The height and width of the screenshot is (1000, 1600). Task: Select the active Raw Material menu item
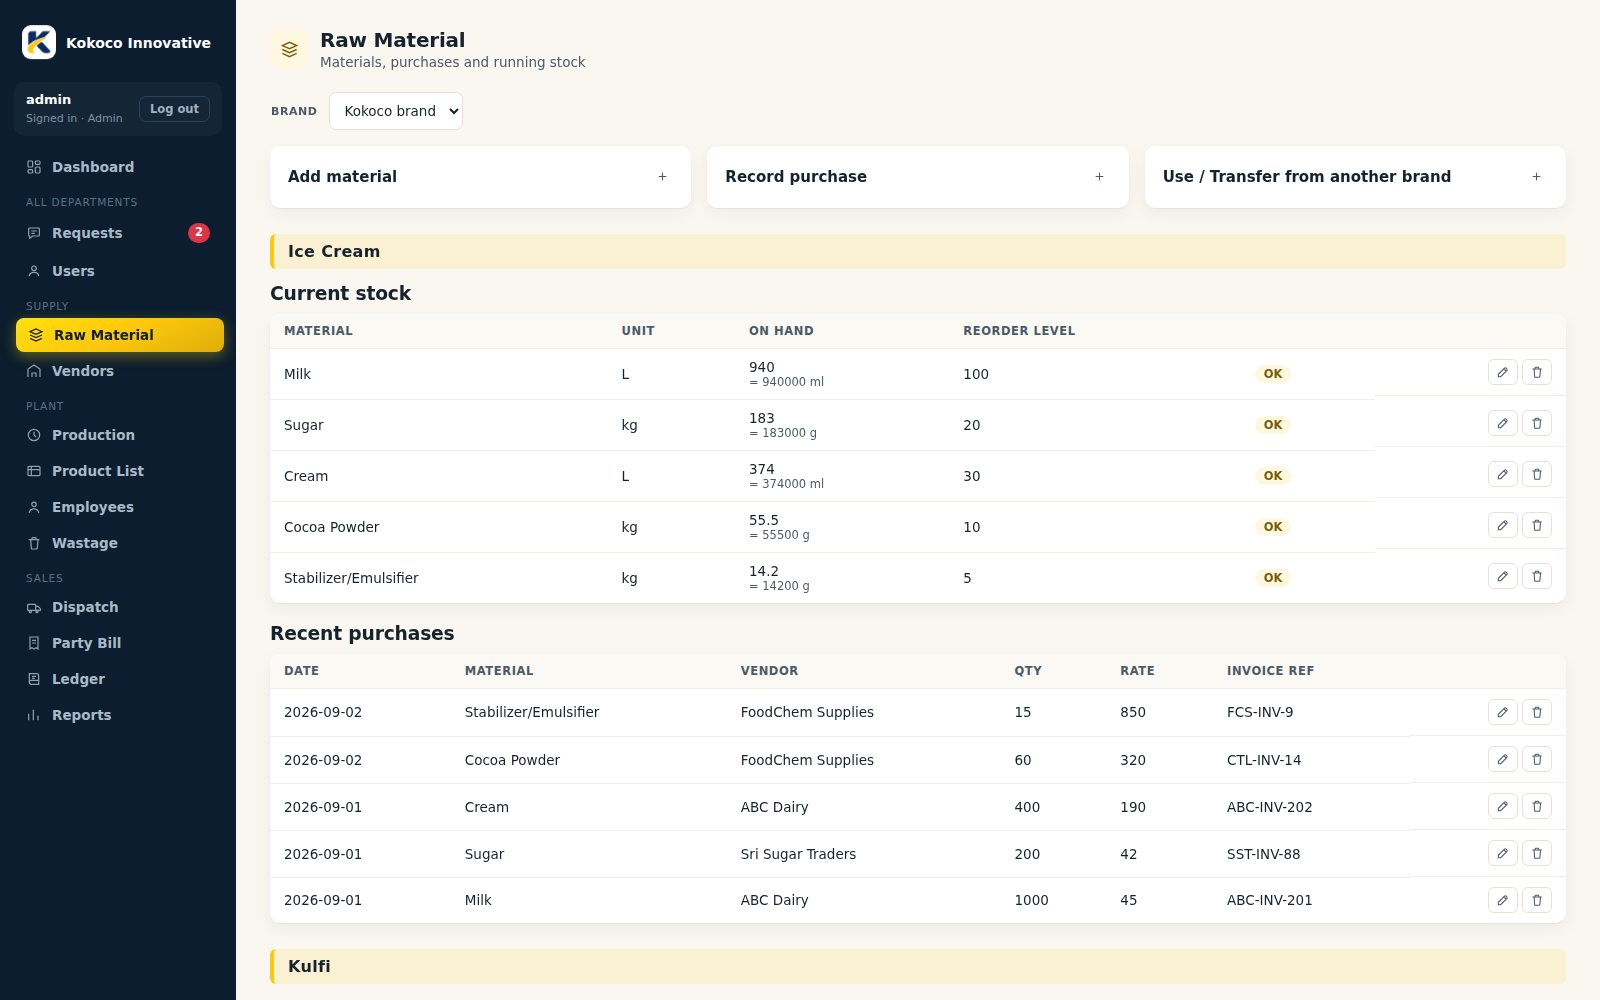click(120, 335)
